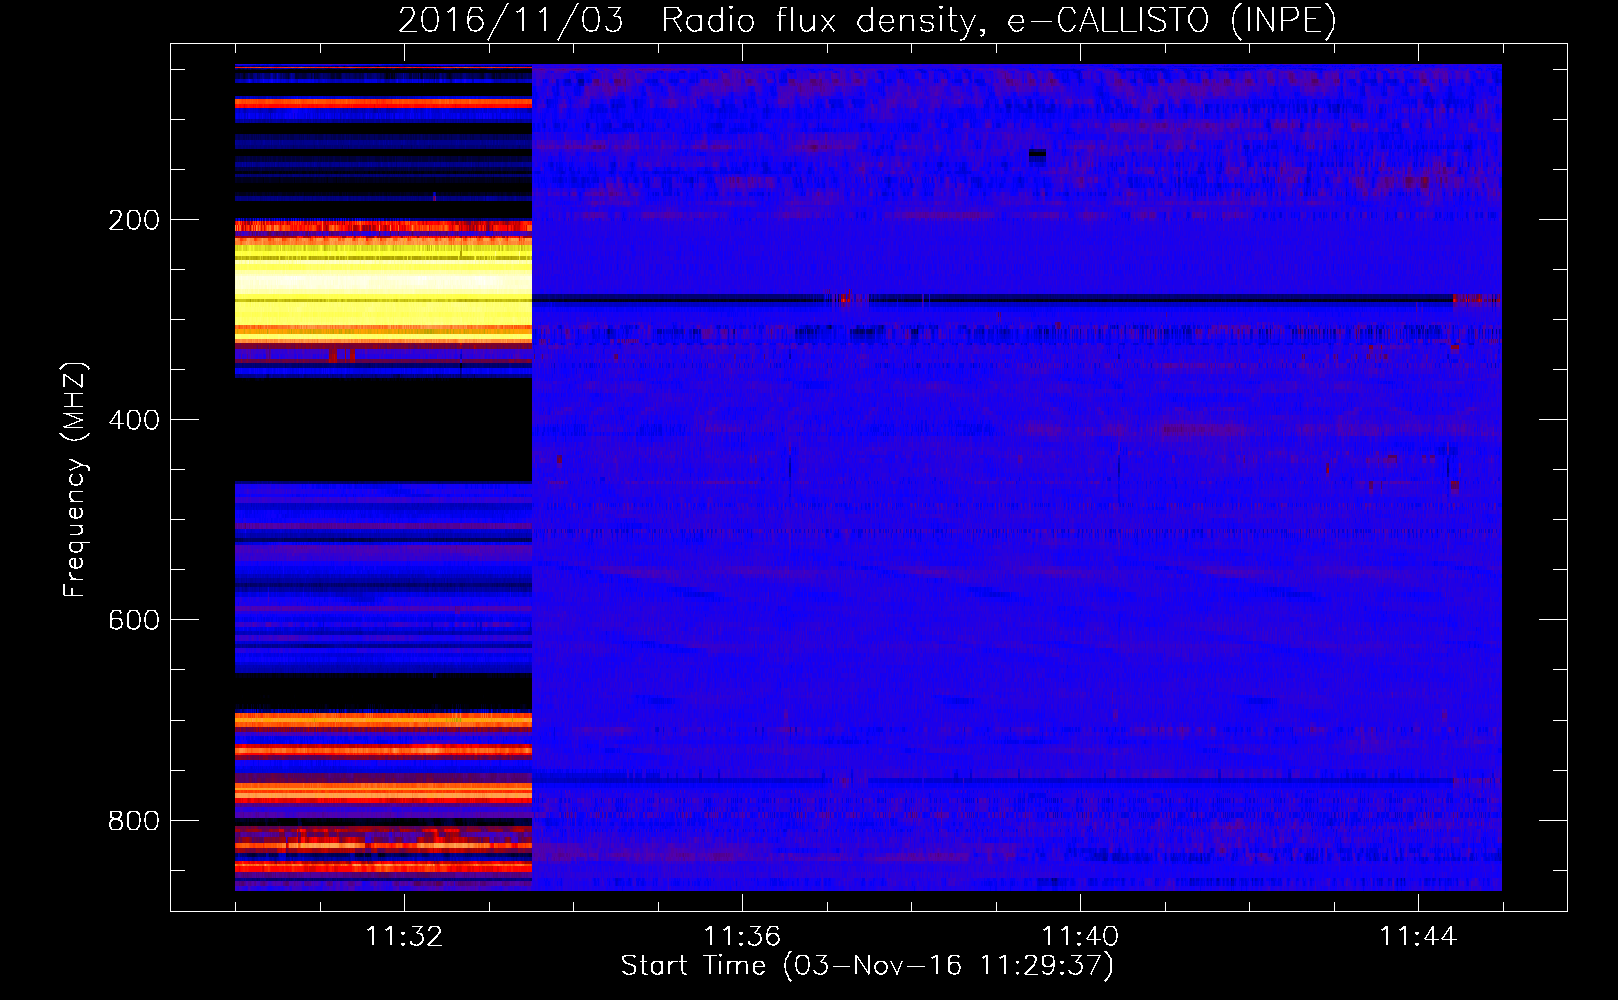Click the "Frequency (MHZ)" y-axis label
1618x1000 pixels.
coord(74,479)
